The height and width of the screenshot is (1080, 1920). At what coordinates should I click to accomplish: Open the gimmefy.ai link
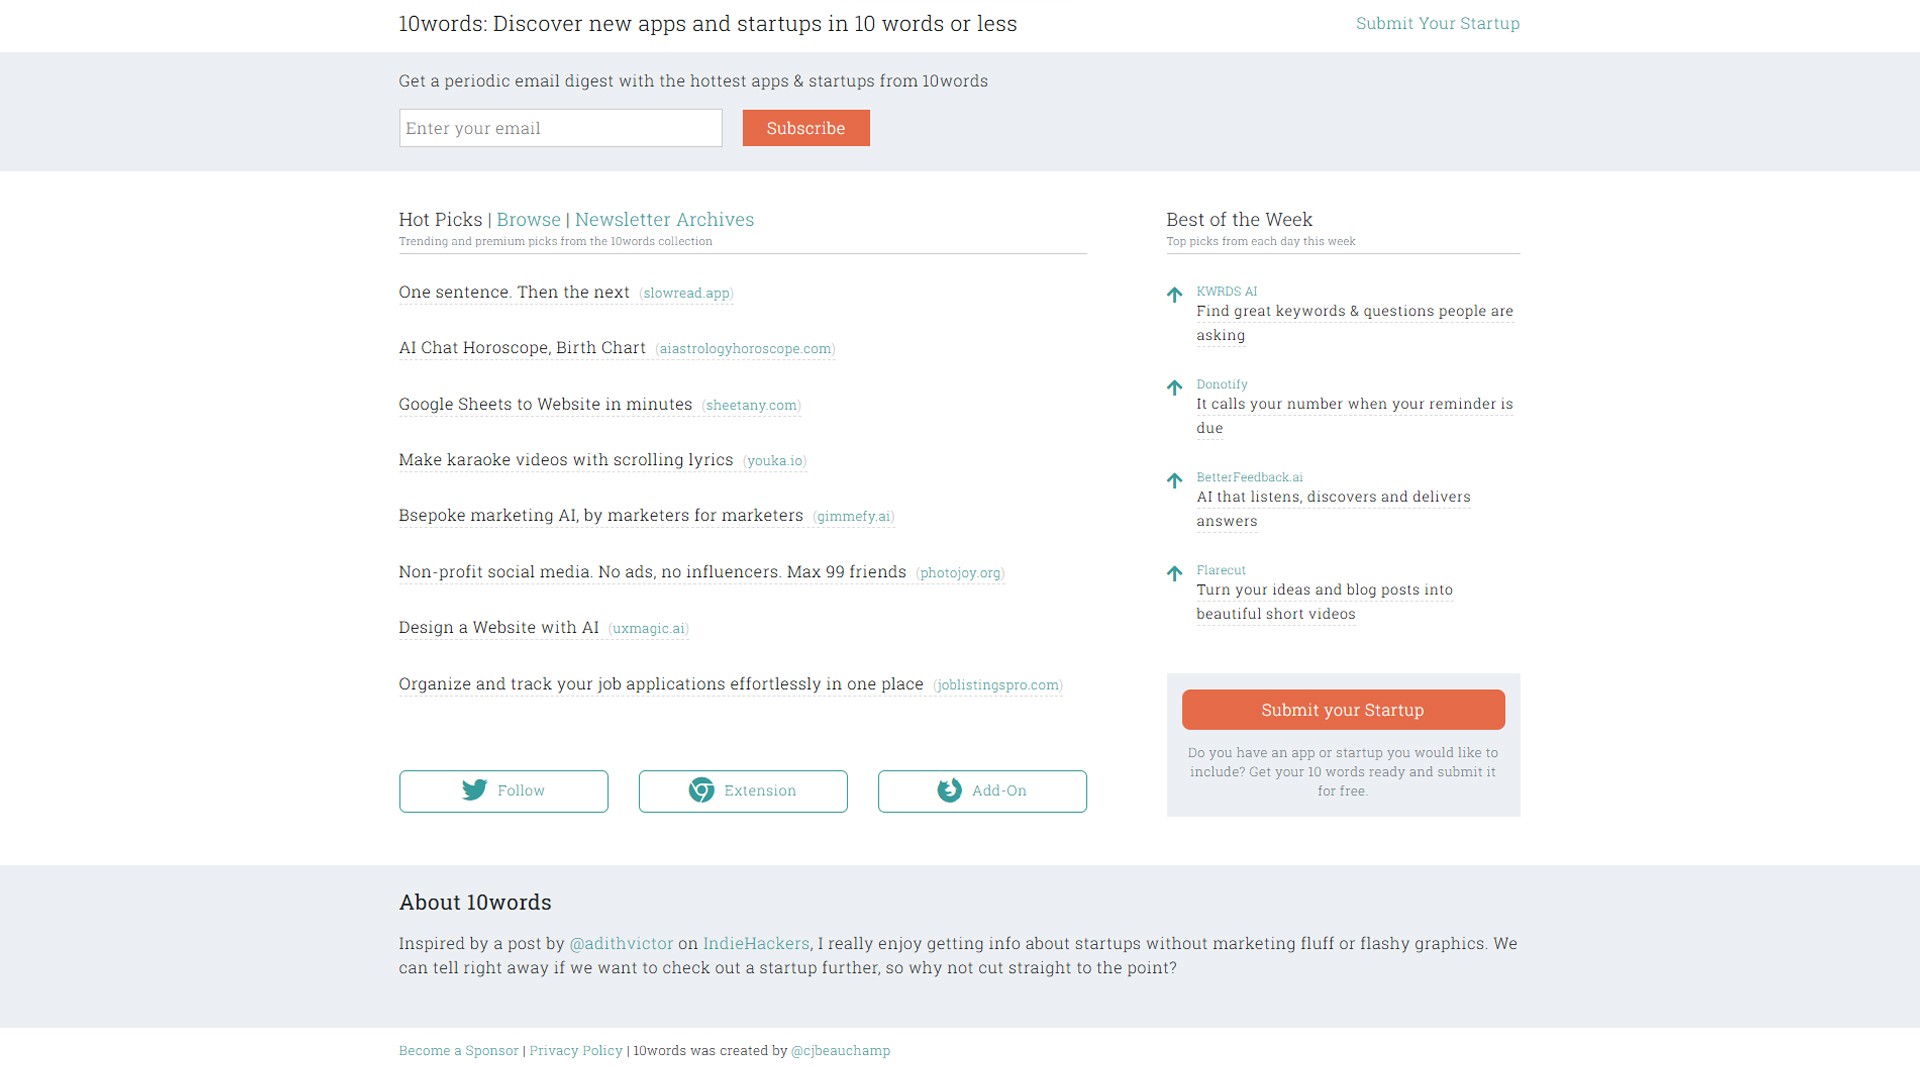coord(853,517)
